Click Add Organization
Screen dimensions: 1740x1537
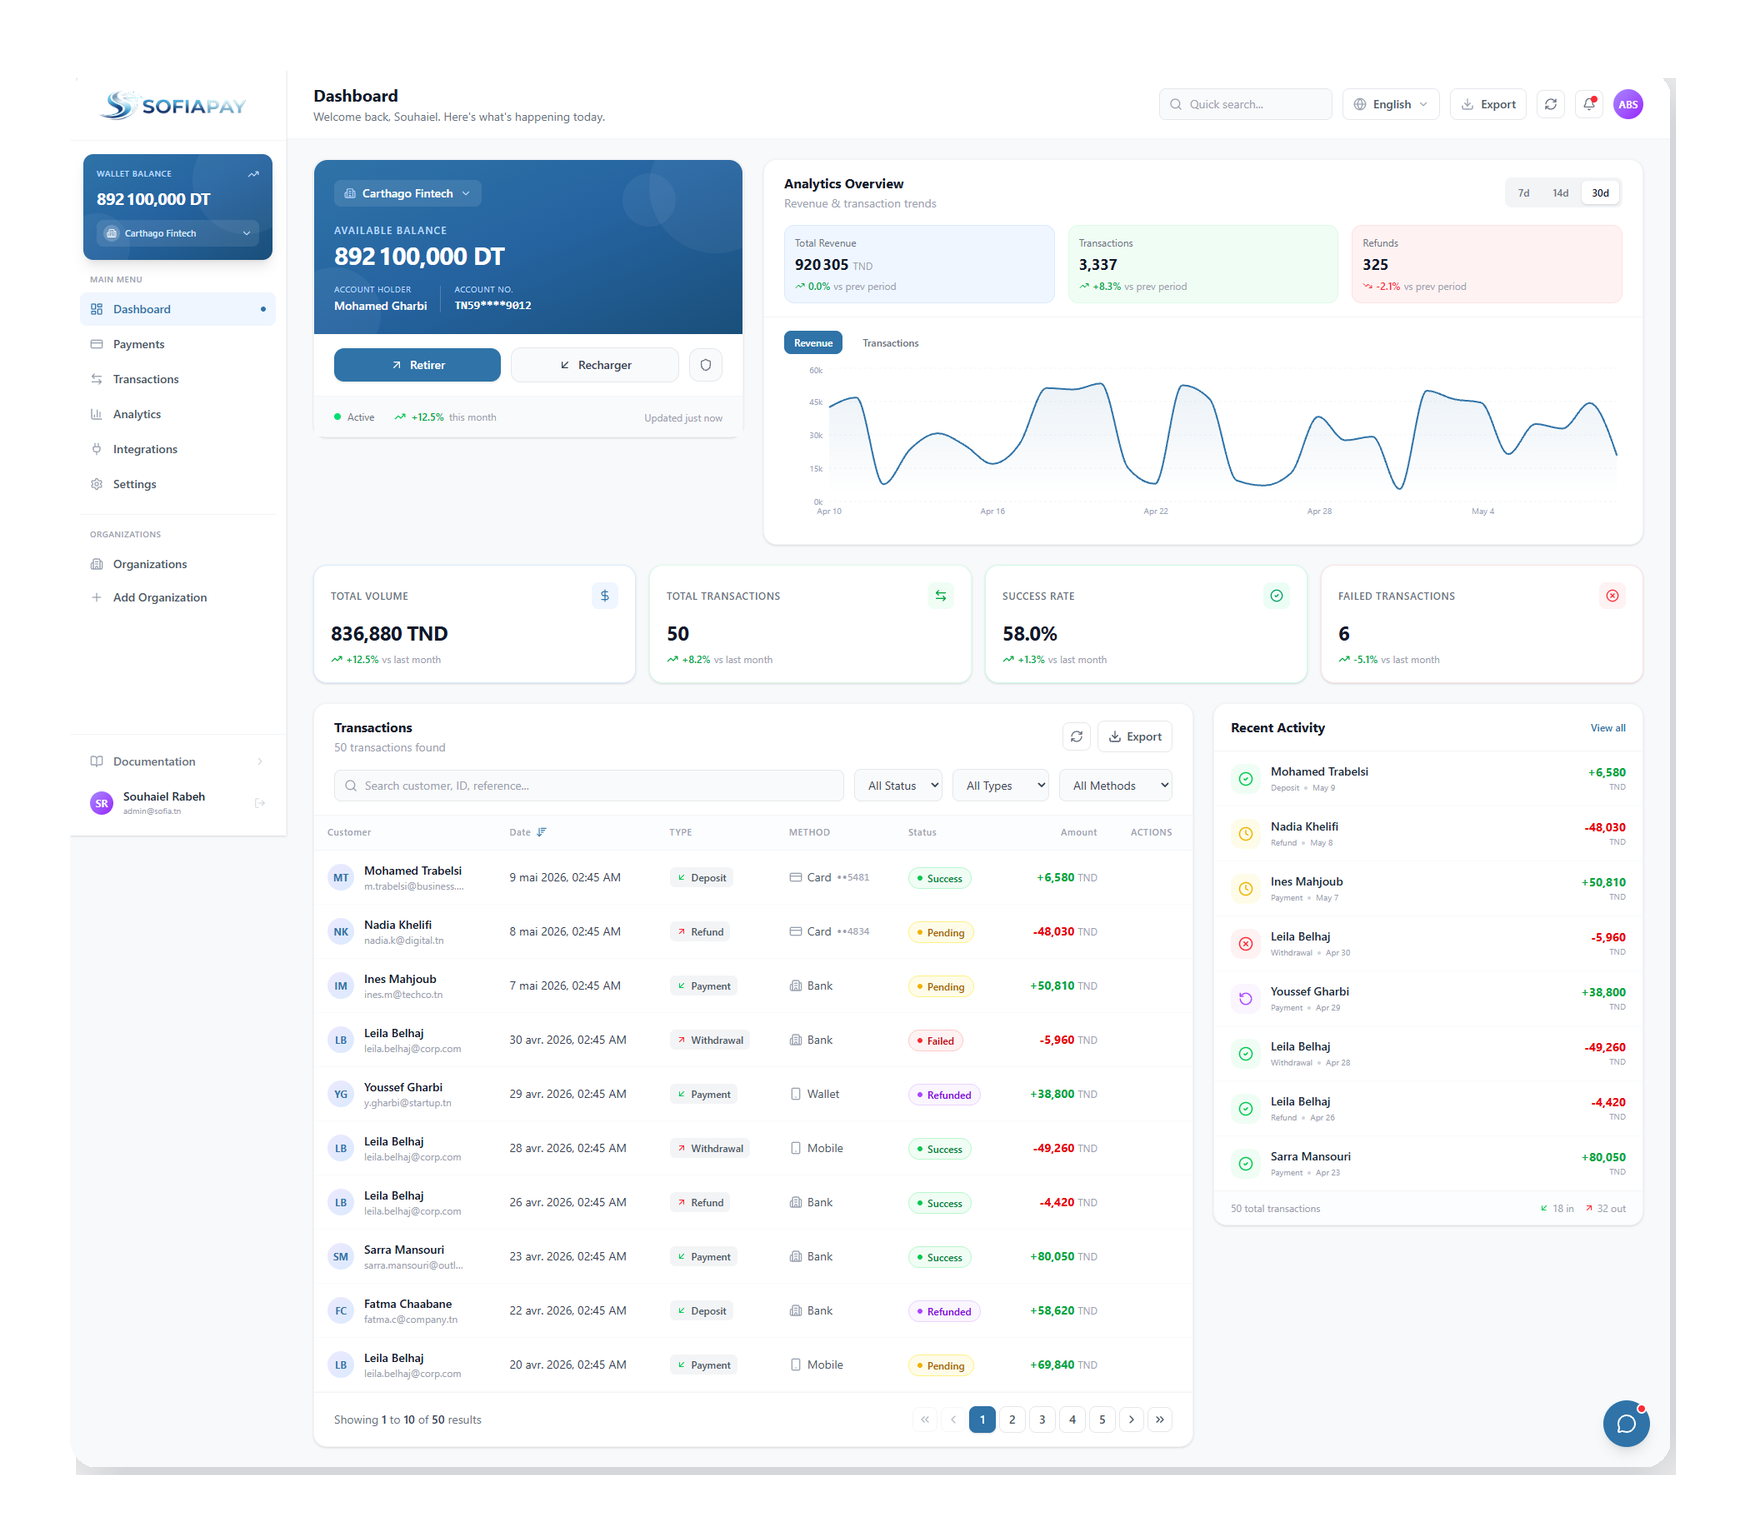177,598
